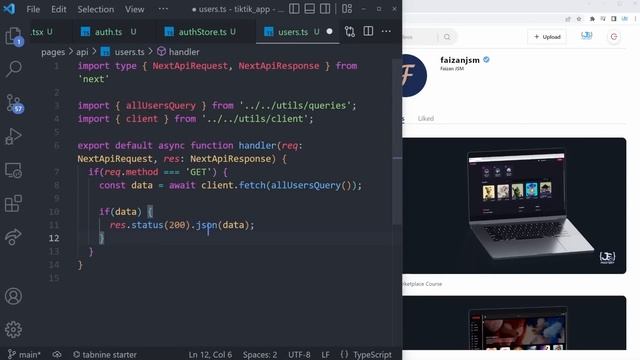Change indentation via Spaces: 2
This screenshot has width=640, height=360.
(x=260, y=354)
